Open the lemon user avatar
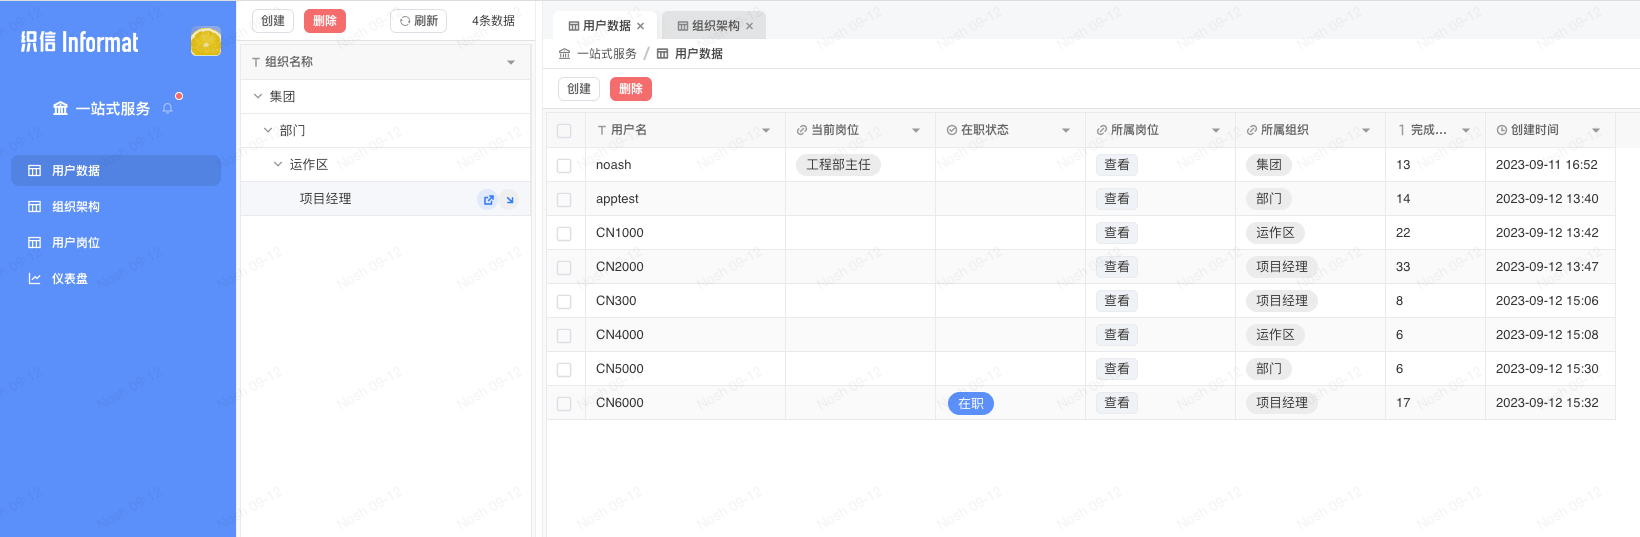Viewport: 1640px width, 537px height. click(206, 41)
